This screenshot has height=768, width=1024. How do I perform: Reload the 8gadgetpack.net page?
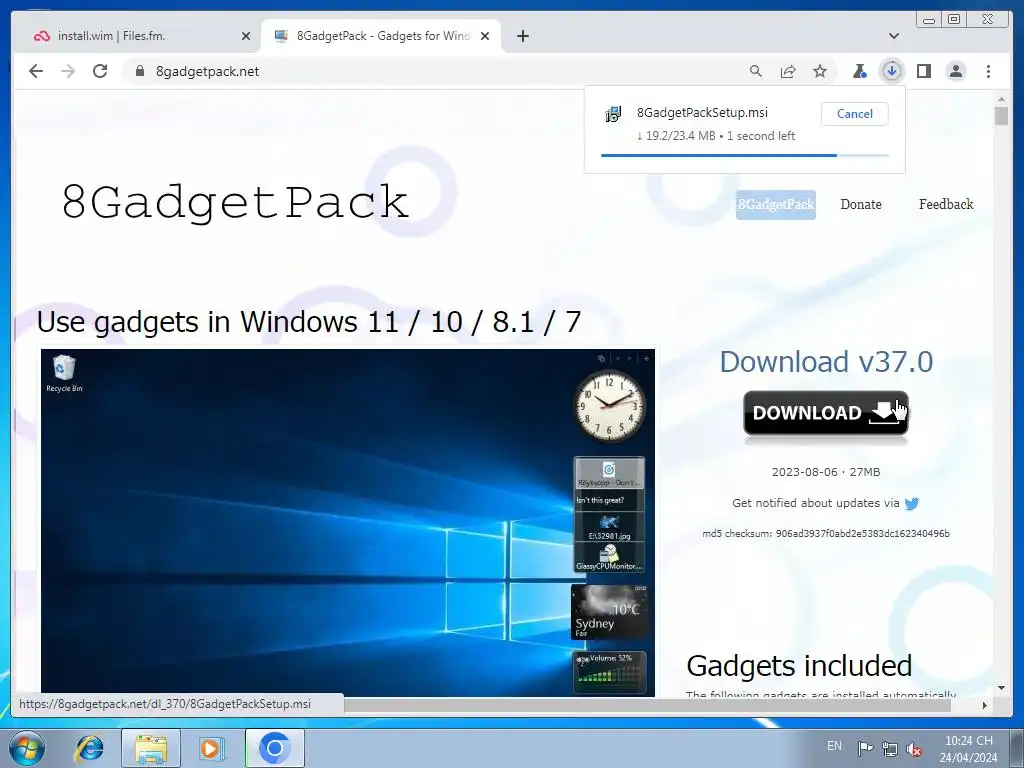(100, 71)
